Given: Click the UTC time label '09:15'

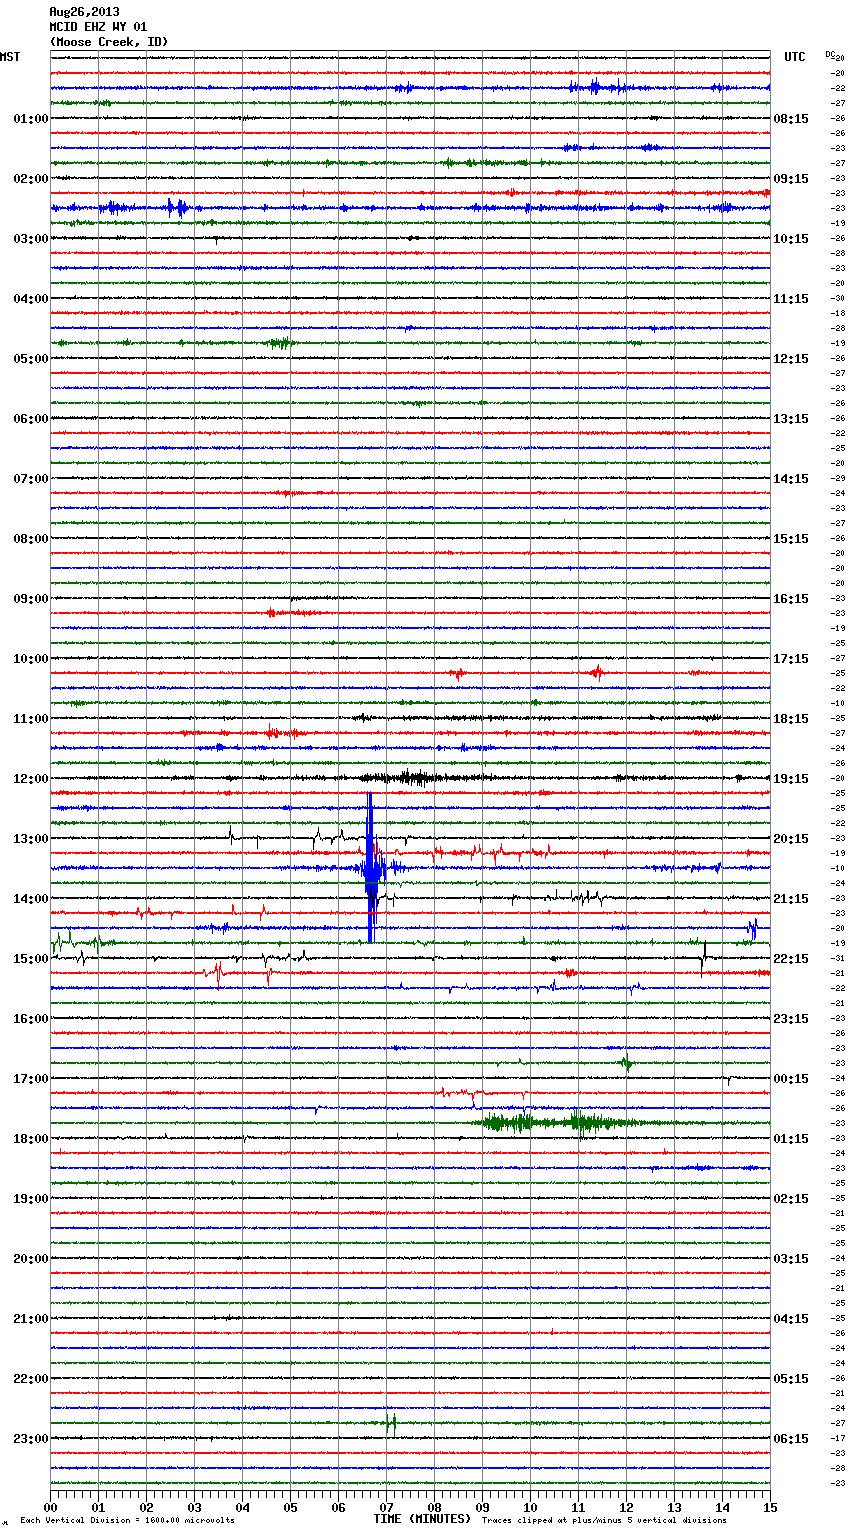Looking at the screenshot, I should (x=791, y=178).
